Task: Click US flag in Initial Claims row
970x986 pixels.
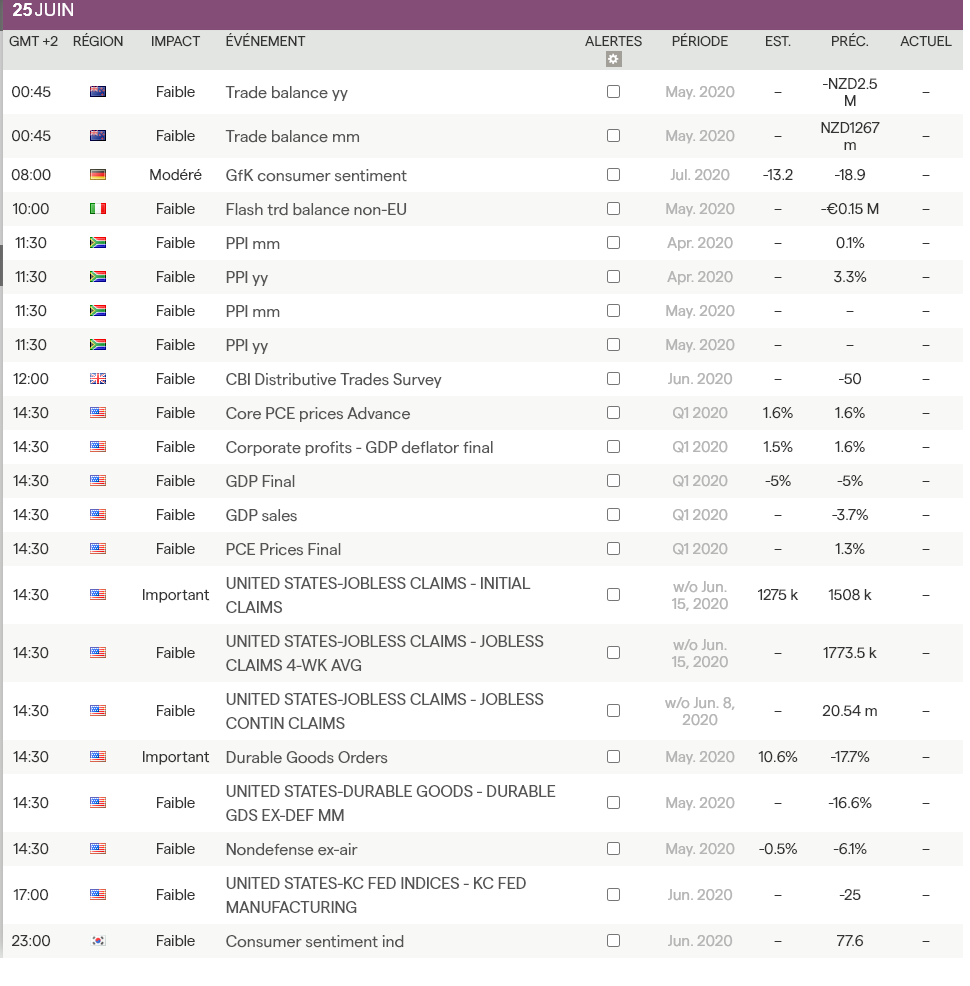Action: click(98, 595)
